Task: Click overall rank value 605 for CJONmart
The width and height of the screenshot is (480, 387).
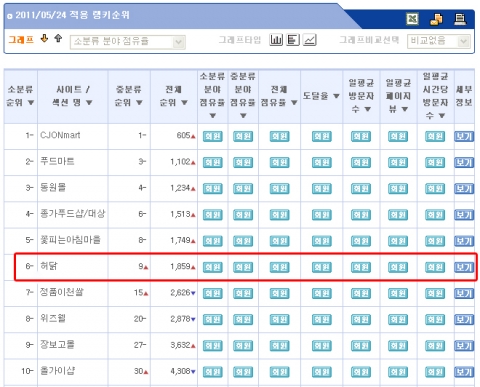Action: coord(183,135)
